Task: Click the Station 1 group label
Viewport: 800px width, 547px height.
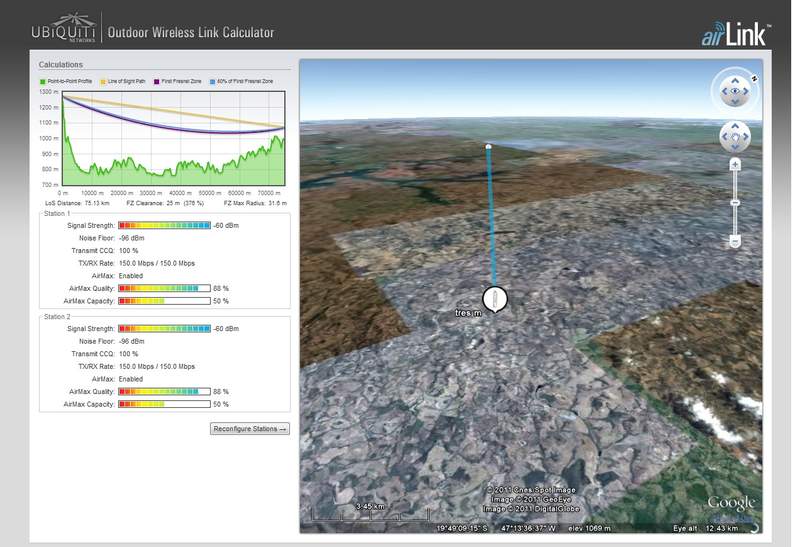Action: click(x=57, y=213)
